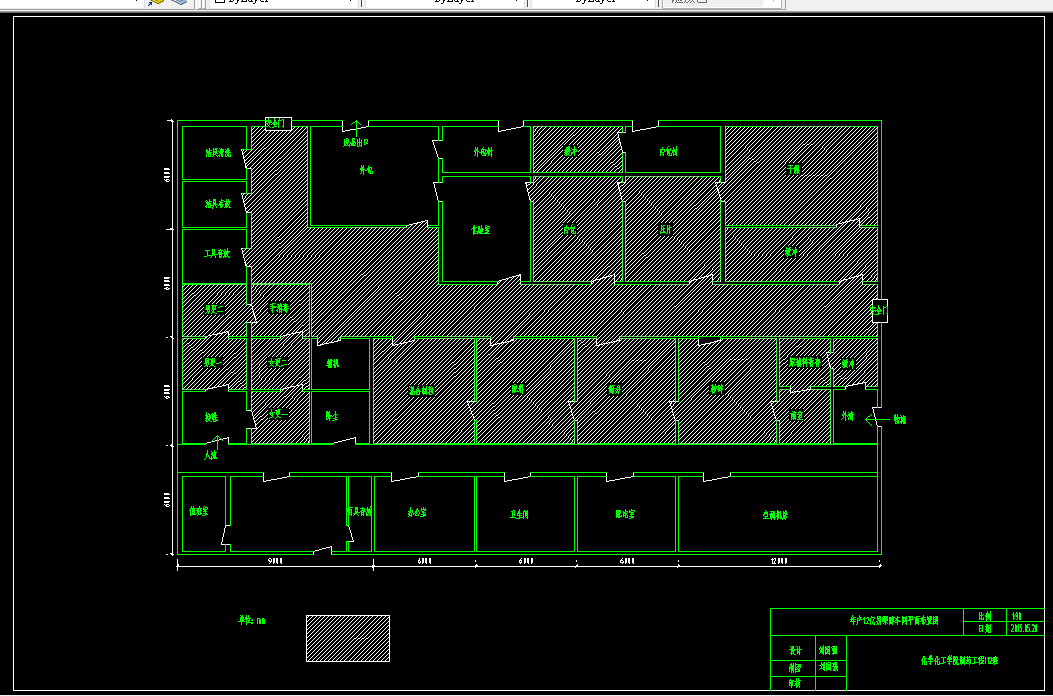Select the 比例 title block cell

click(984, 615)
